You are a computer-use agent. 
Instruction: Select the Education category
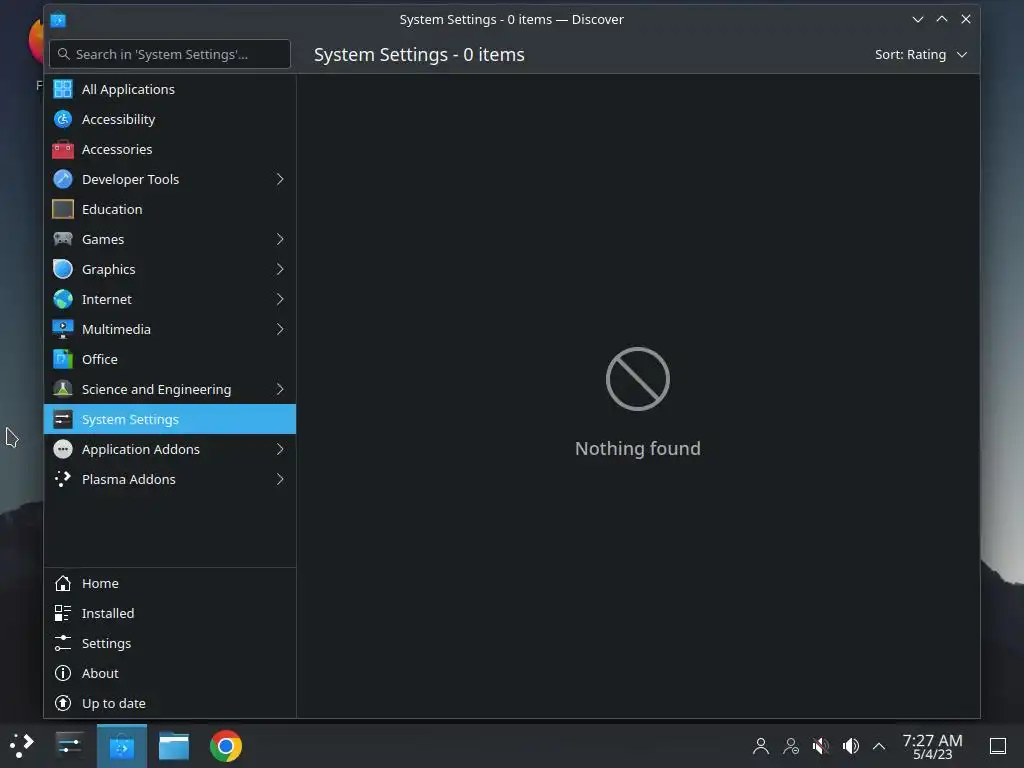170,209
